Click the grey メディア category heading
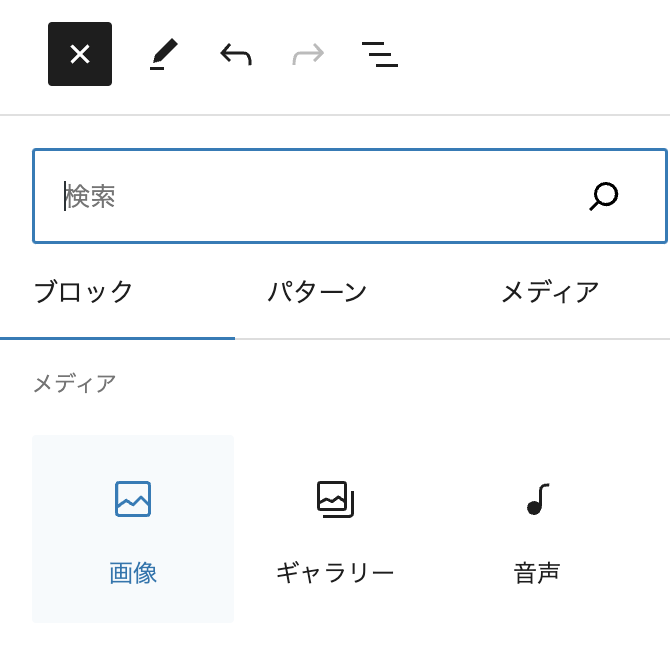 pos(75,383)
